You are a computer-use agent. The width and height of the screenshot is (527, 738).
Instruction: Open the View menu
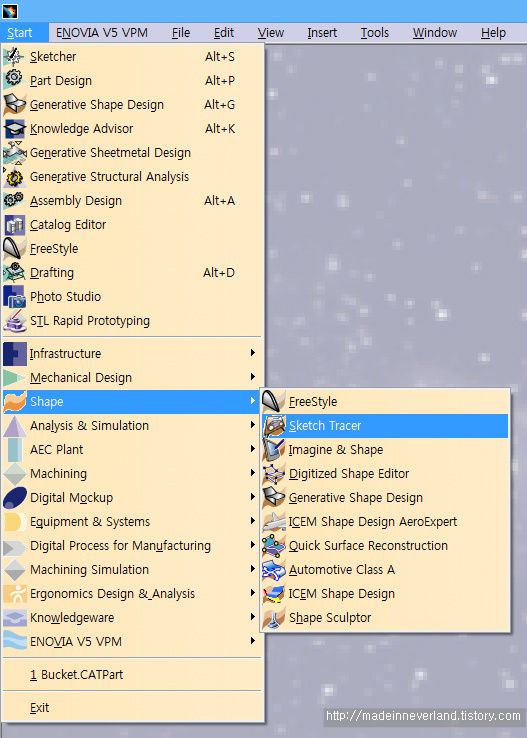tap(271, 33)
